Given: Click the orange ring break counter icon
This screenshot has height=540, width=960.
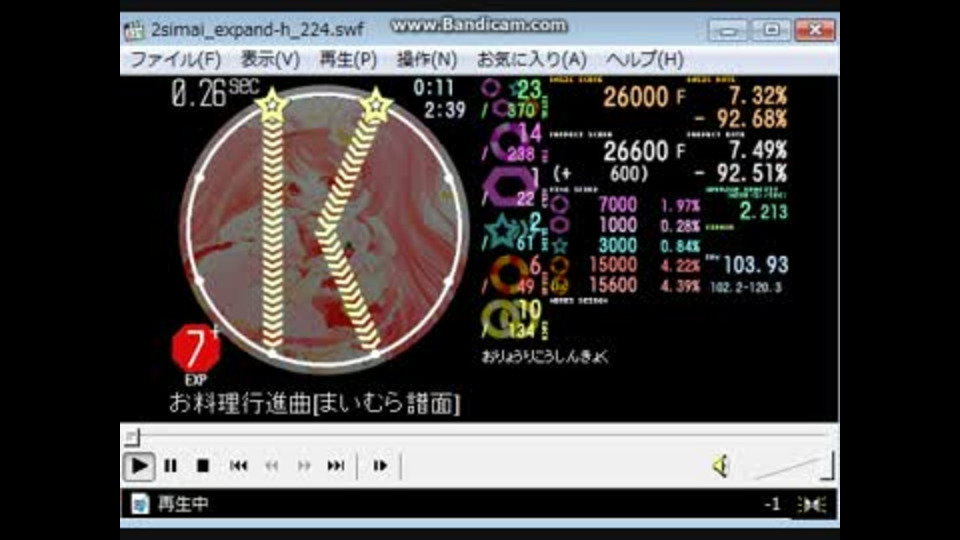Looking at the screenshot, I should (508, 274).
